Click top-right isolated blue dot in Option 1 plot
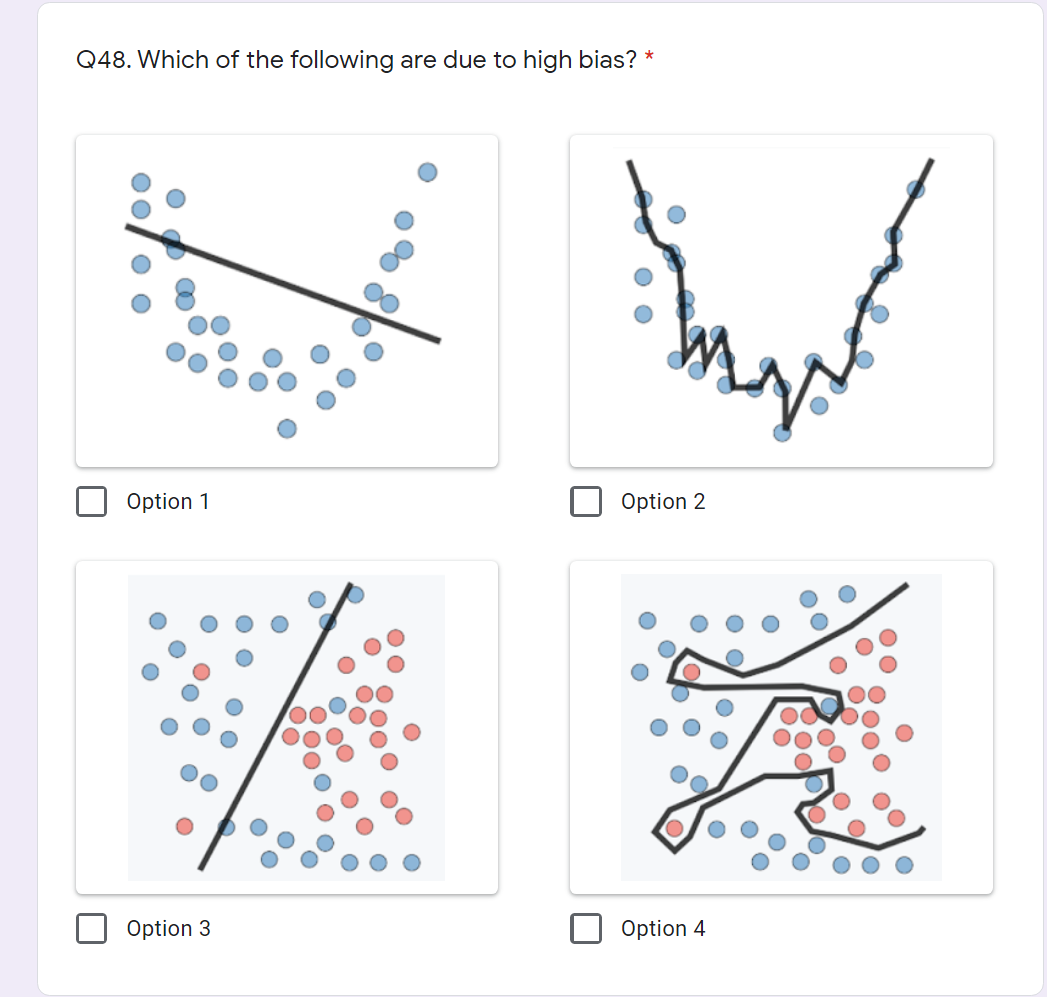The width and height of the screenshot is (1047, 997). tap(427, 172)
